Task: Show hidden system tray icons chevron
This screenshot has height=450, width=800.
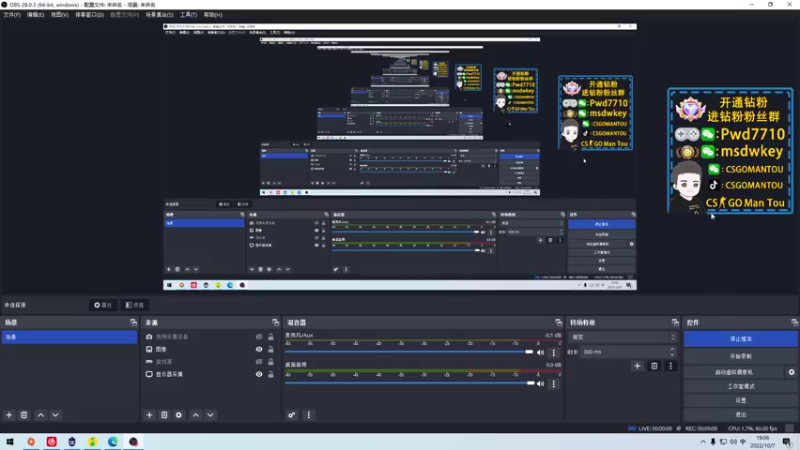Action: [x=703, y=442]
